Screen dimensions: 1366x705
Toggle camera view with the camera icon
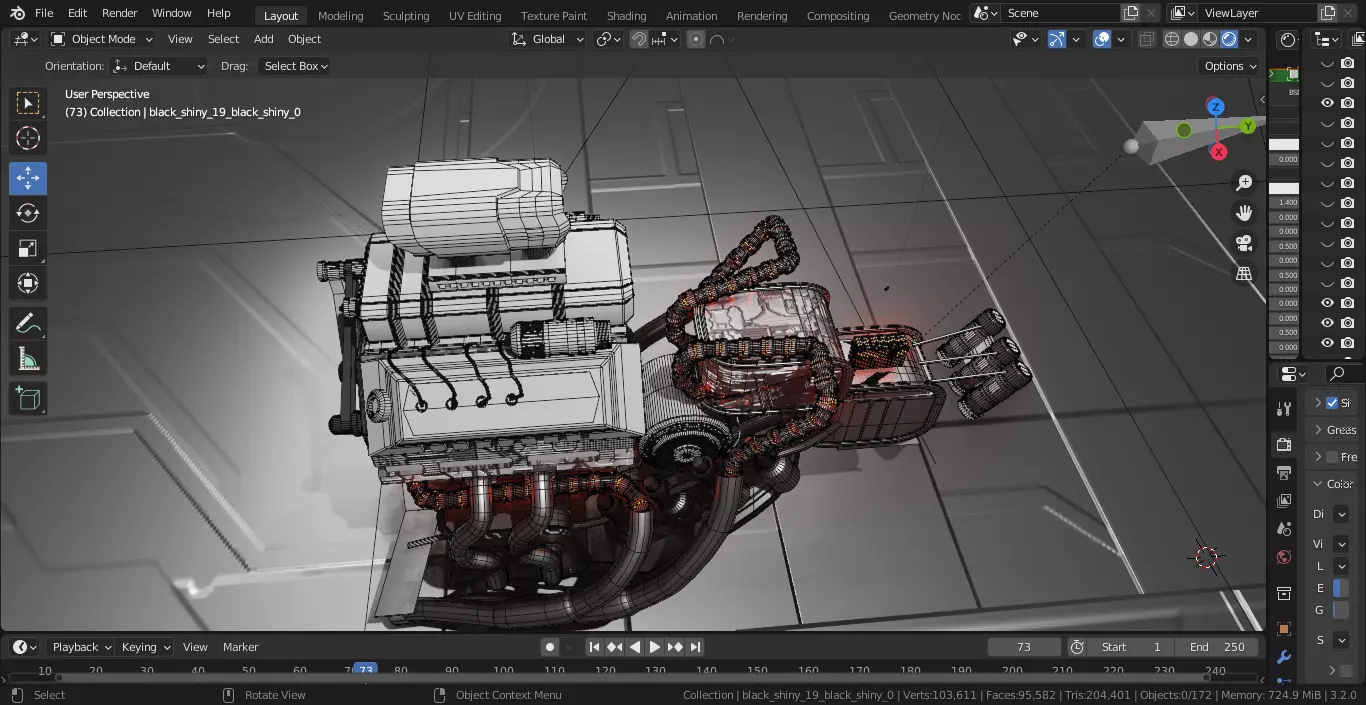tap(1244, 243)
